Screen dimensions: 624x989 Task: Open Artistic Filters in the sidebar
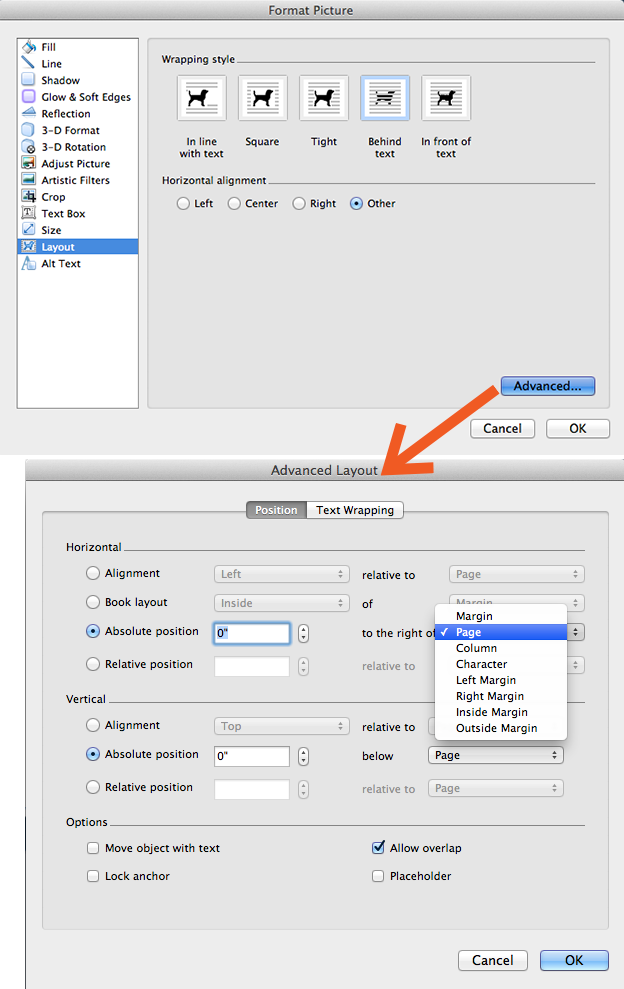(75, 180)
